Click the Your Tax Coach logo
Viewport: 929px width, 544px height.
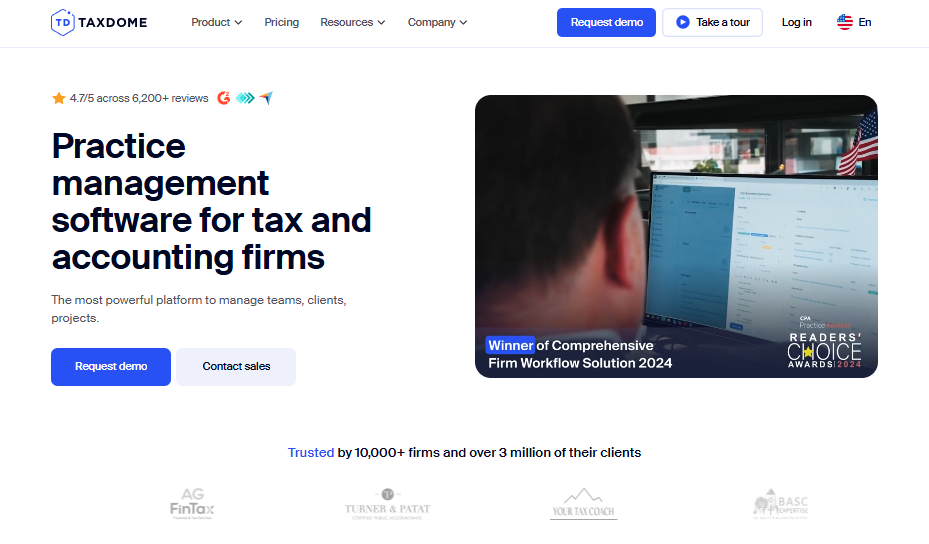pos(583,503)
